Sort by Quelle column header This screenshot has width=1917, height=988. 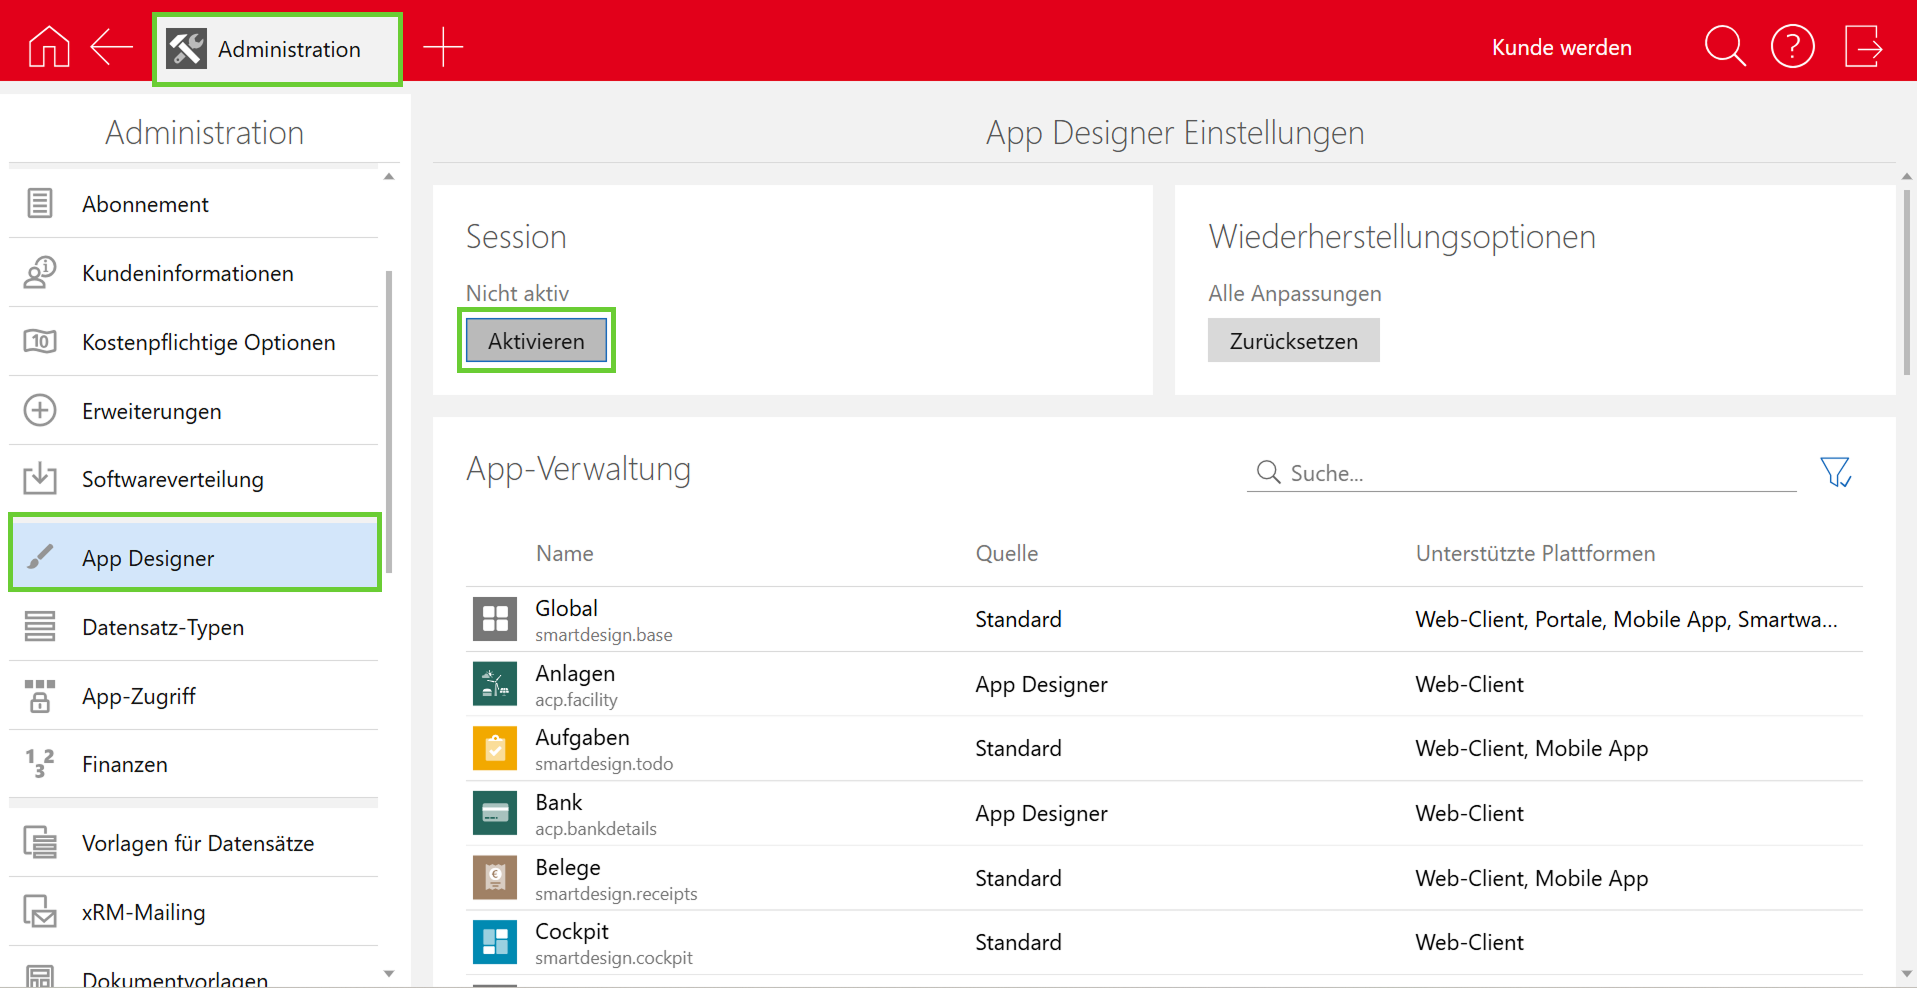1006,553
